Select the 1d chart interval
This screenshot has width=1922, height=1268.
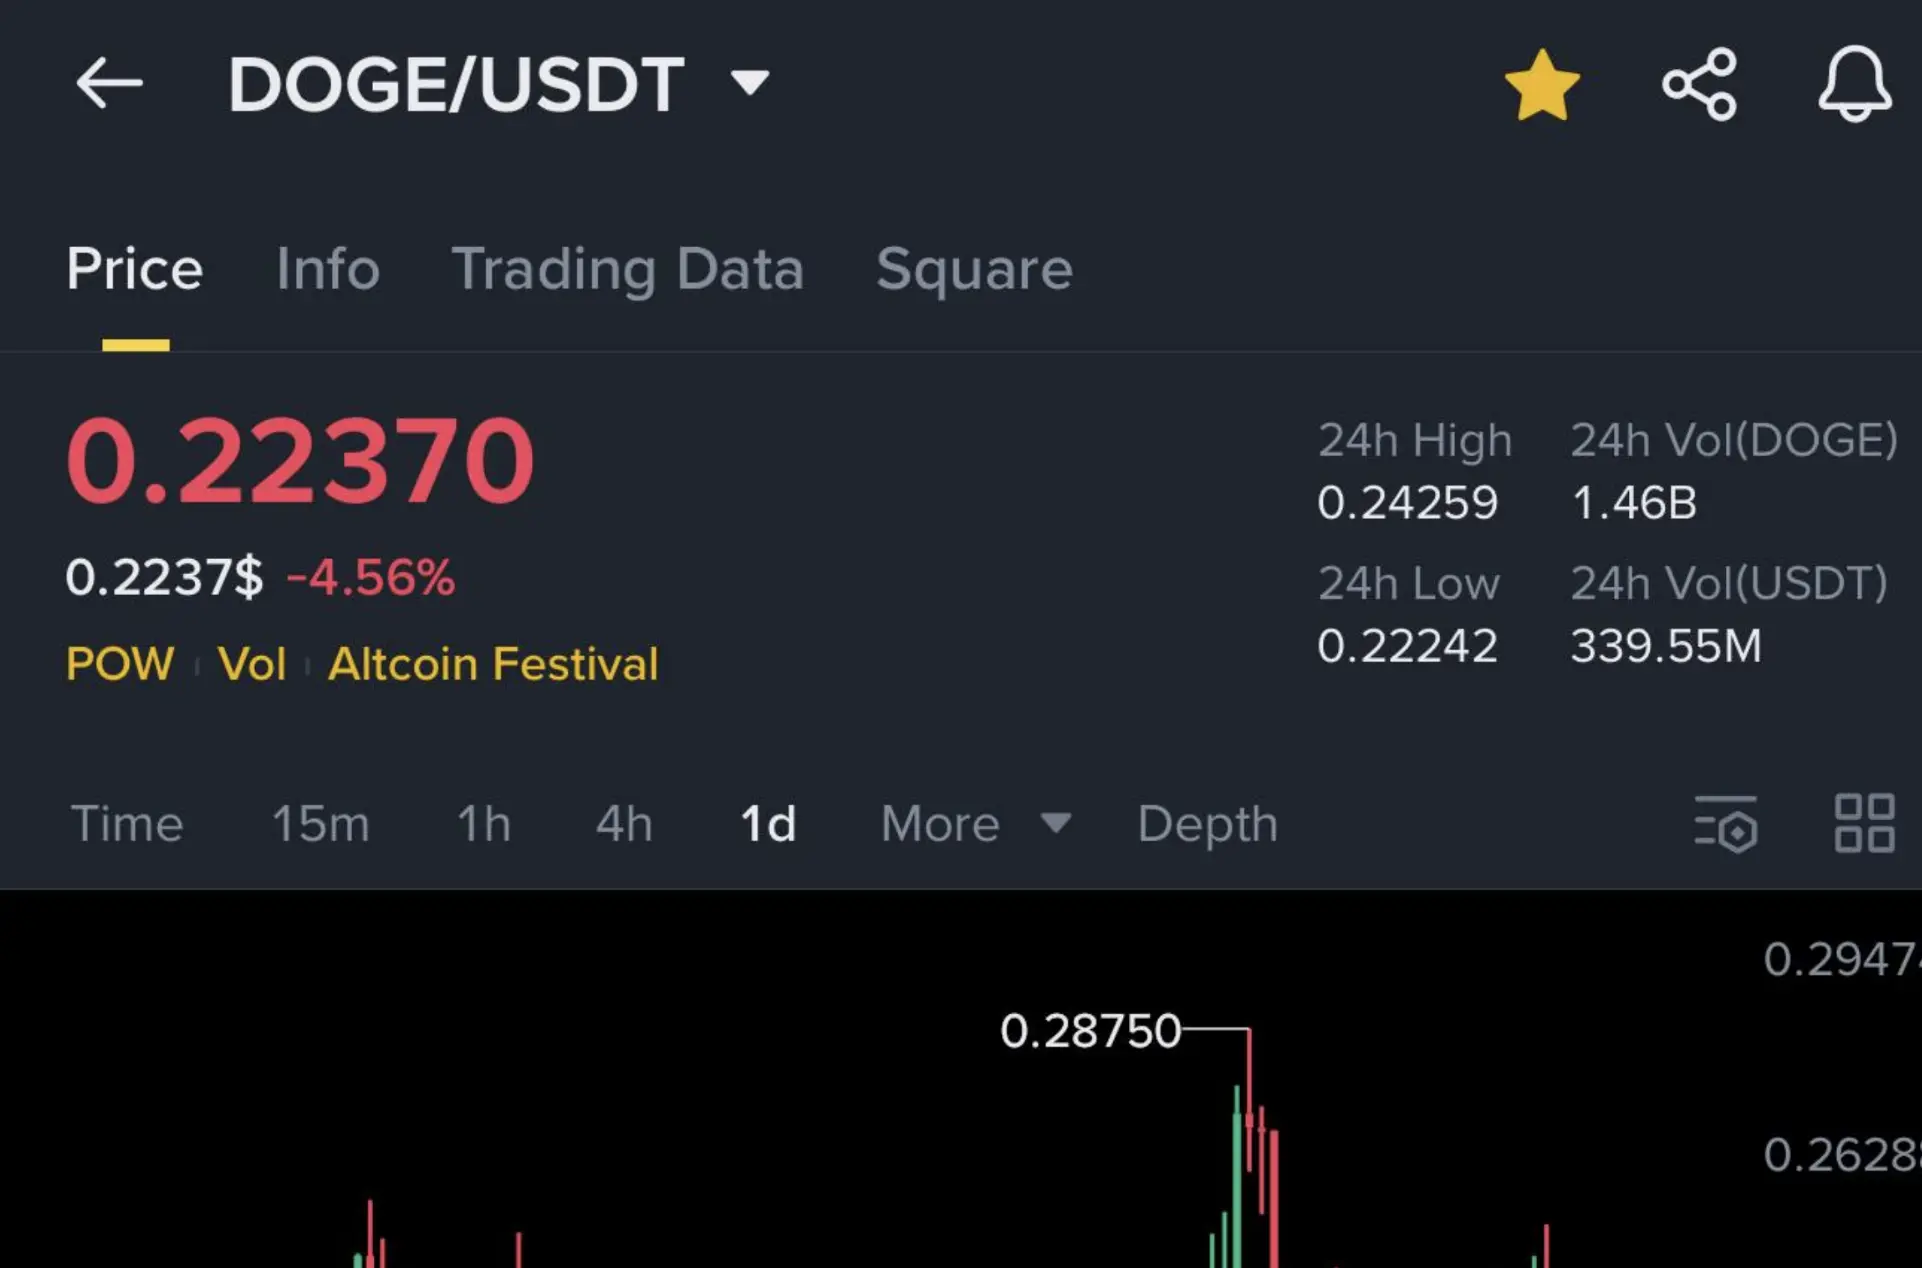(768, 824)
